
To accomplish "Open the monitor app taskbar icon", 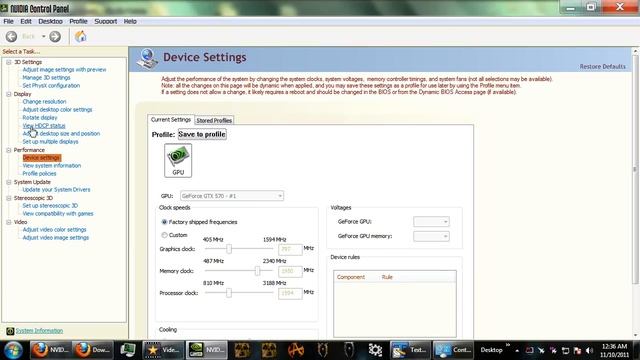I will tap(128, 350).
